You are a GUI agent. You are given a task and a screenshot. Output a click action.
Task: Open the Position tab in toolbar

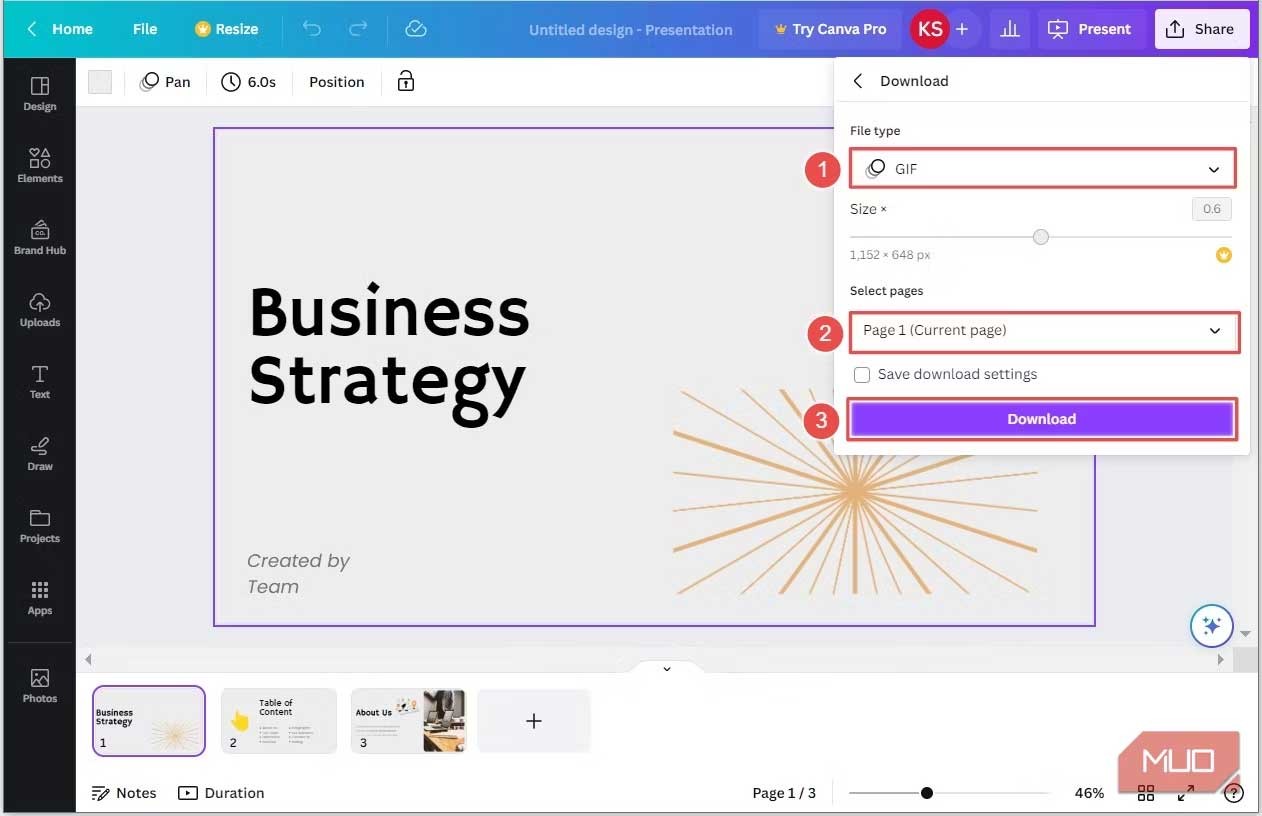(x=336, y=82)
